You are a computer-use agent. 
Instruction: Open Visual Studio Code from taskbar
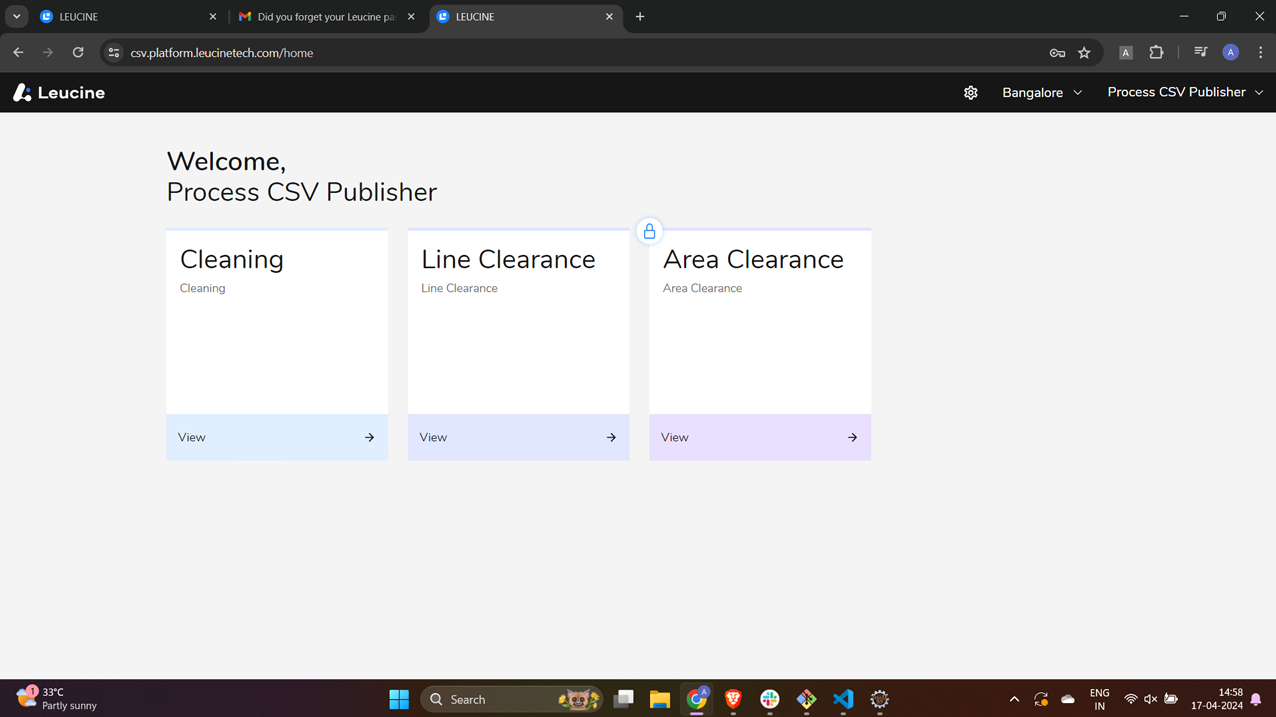pos(843,699)
